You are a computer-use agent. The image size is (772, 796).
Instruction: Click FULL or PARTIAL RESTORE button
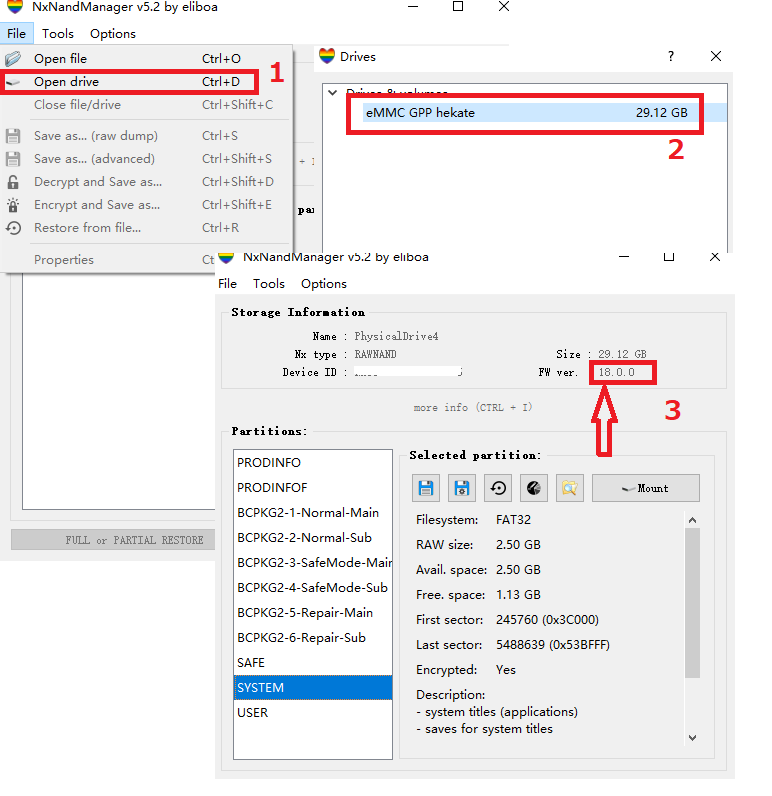click(113, 540)
